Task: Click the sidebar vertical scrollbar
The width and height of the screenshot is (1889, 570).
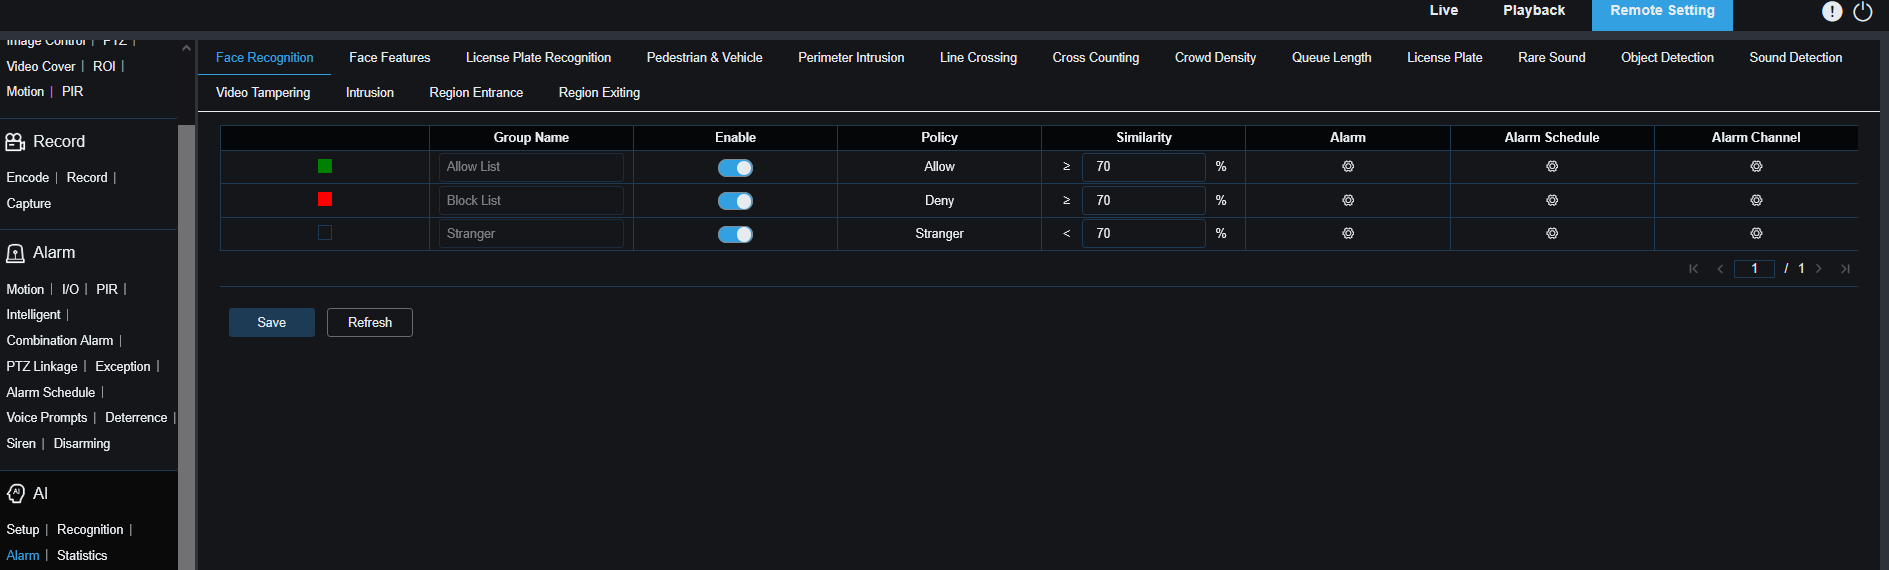Action: [186, 347]
